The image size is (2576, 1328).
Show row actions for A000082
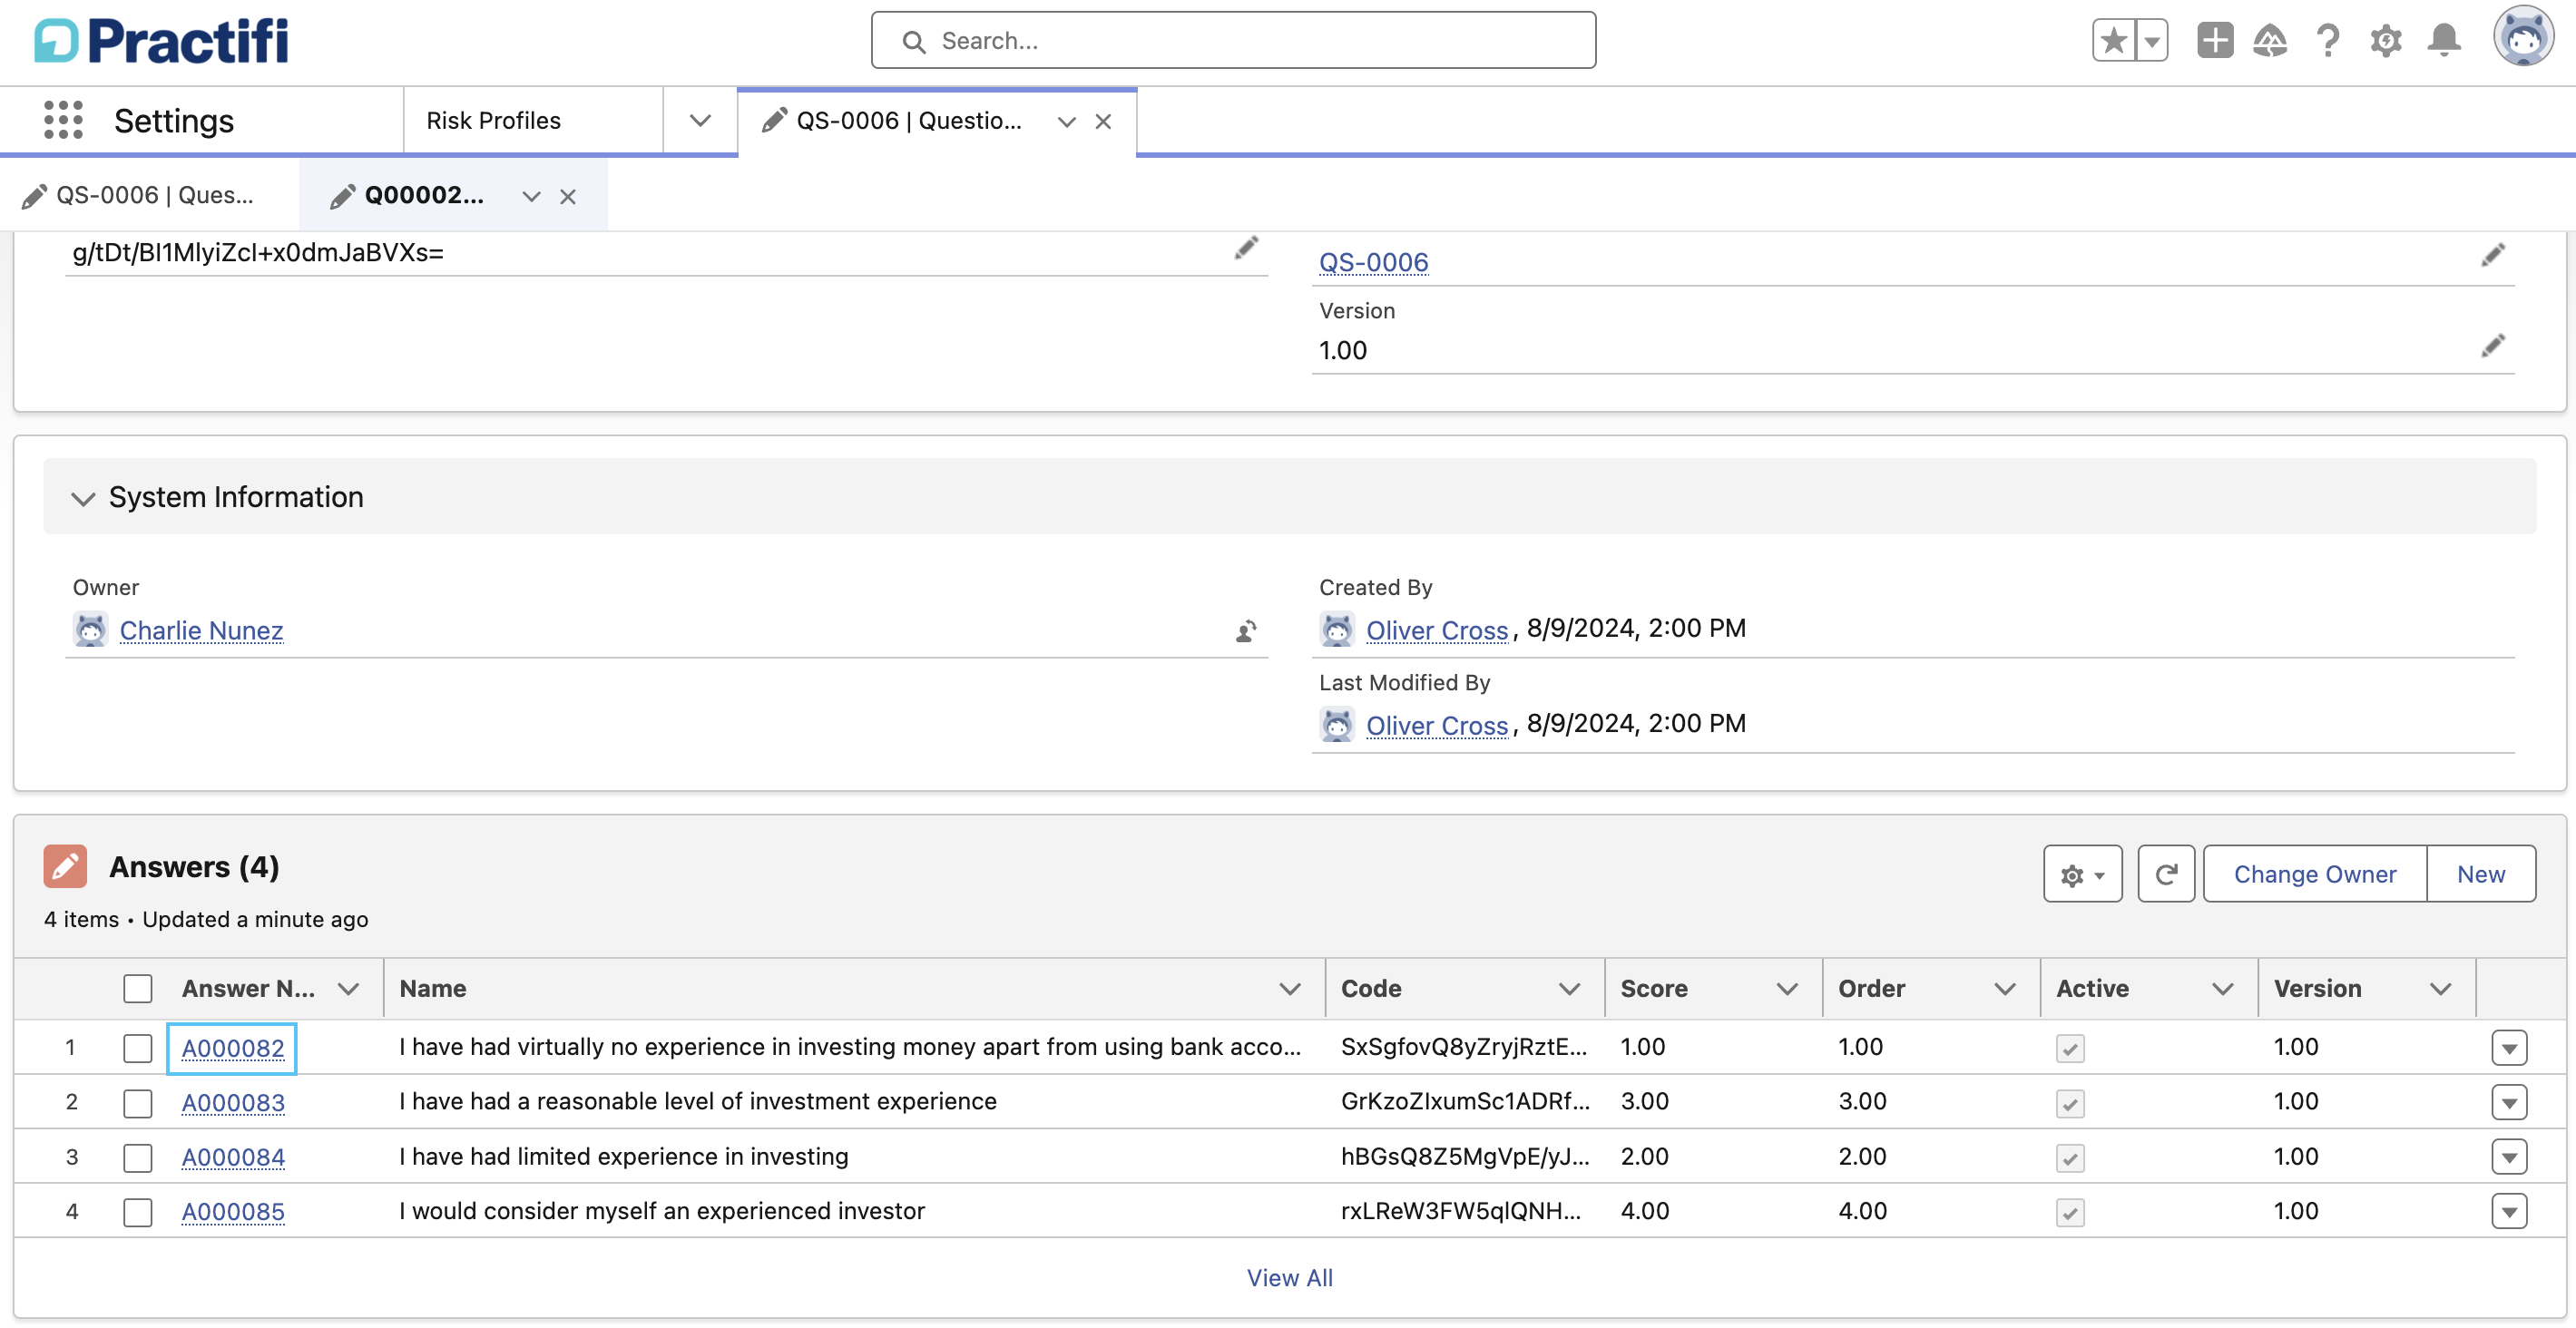click(x=2509, y=1048)
